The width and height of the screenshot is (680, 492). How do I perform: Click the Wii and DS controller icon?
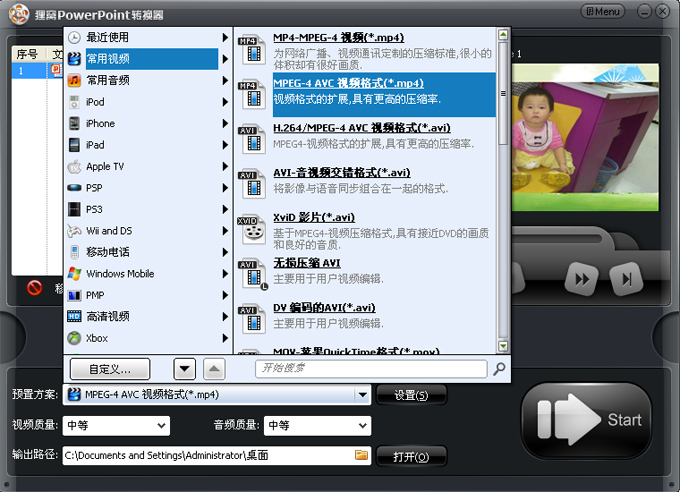point(75,231)
